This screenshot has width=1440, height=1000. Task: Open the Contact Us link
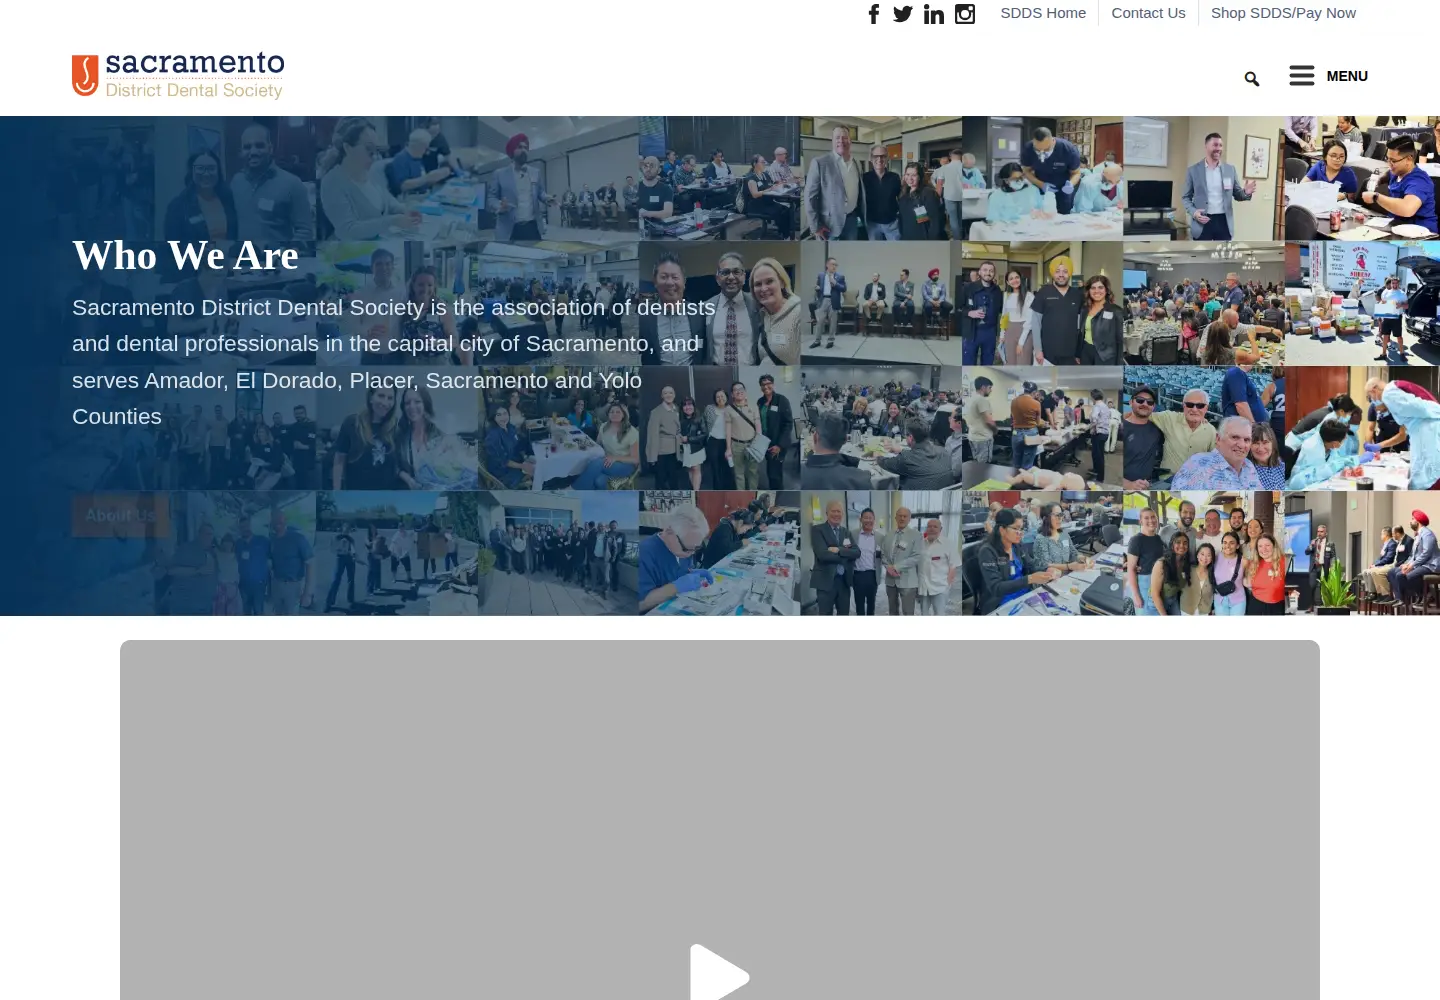[1148, 13]
